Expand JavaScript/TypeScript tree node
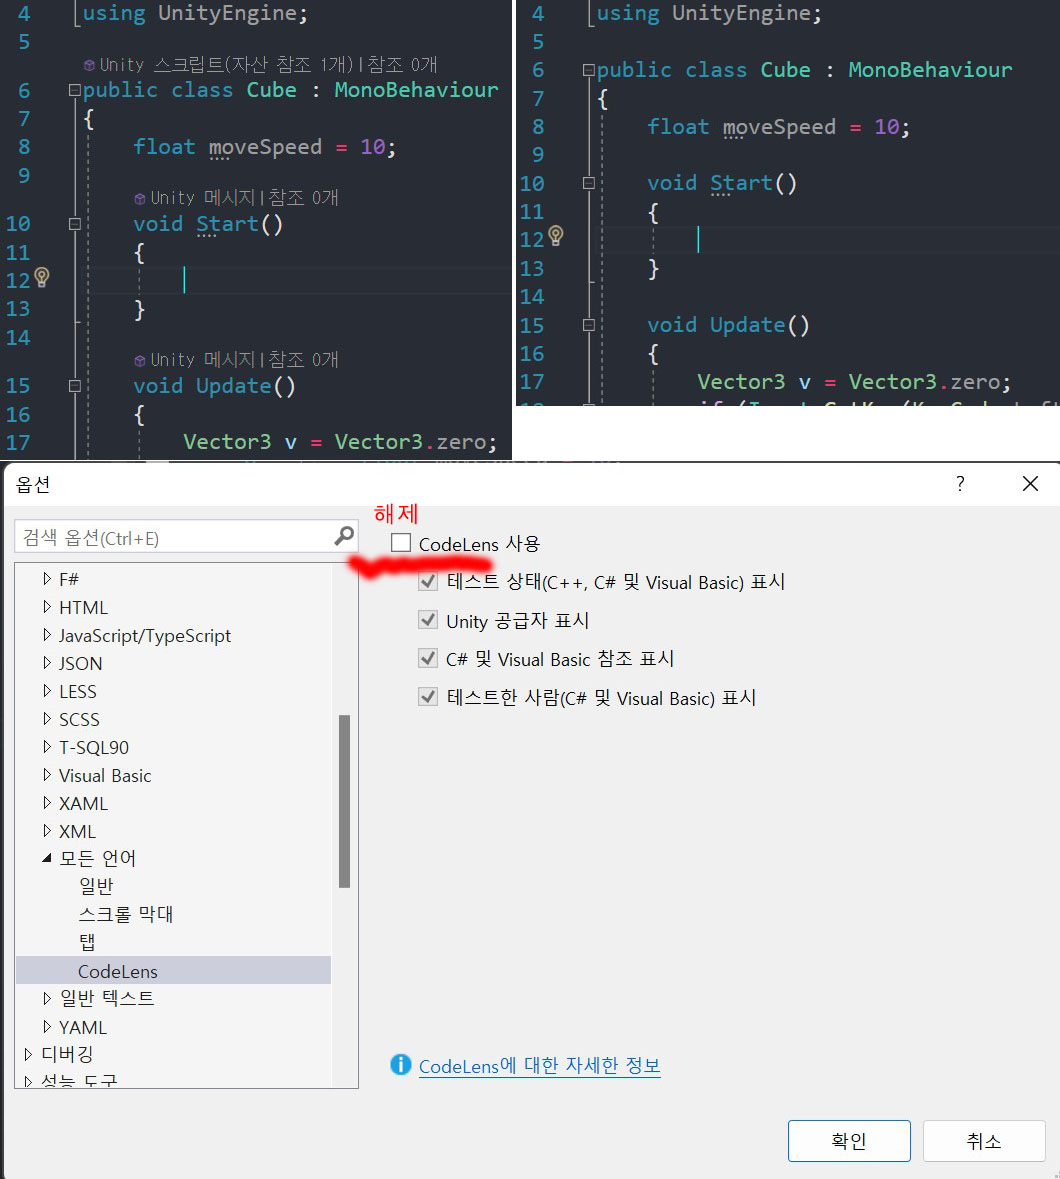The width and height of the screenshot is (1060, 1179). pyautogui.click(x=47, y=635)
